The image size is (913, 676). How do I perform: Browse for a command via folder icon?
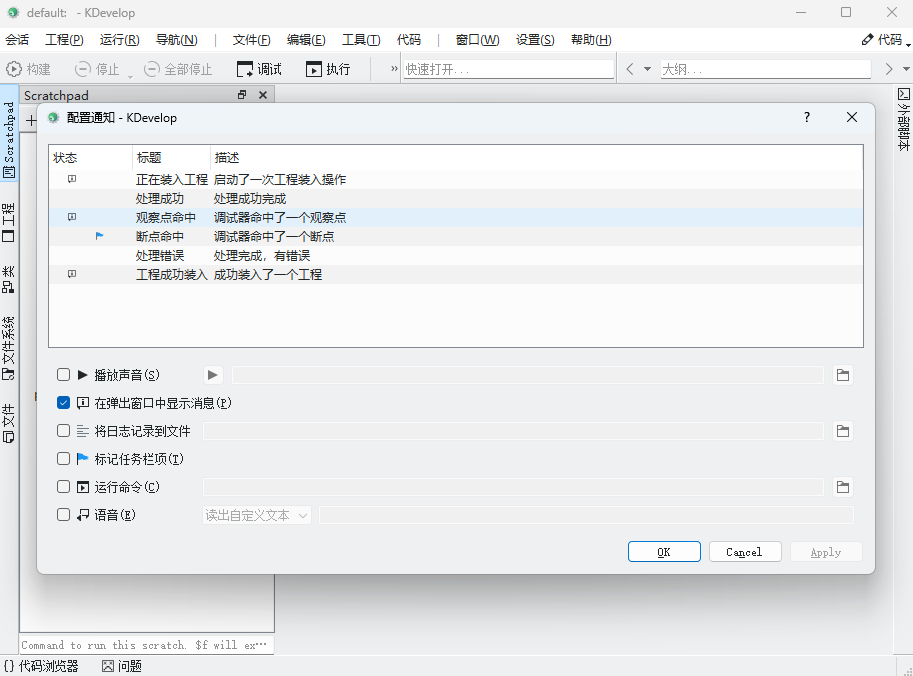(x=843, y=487)
